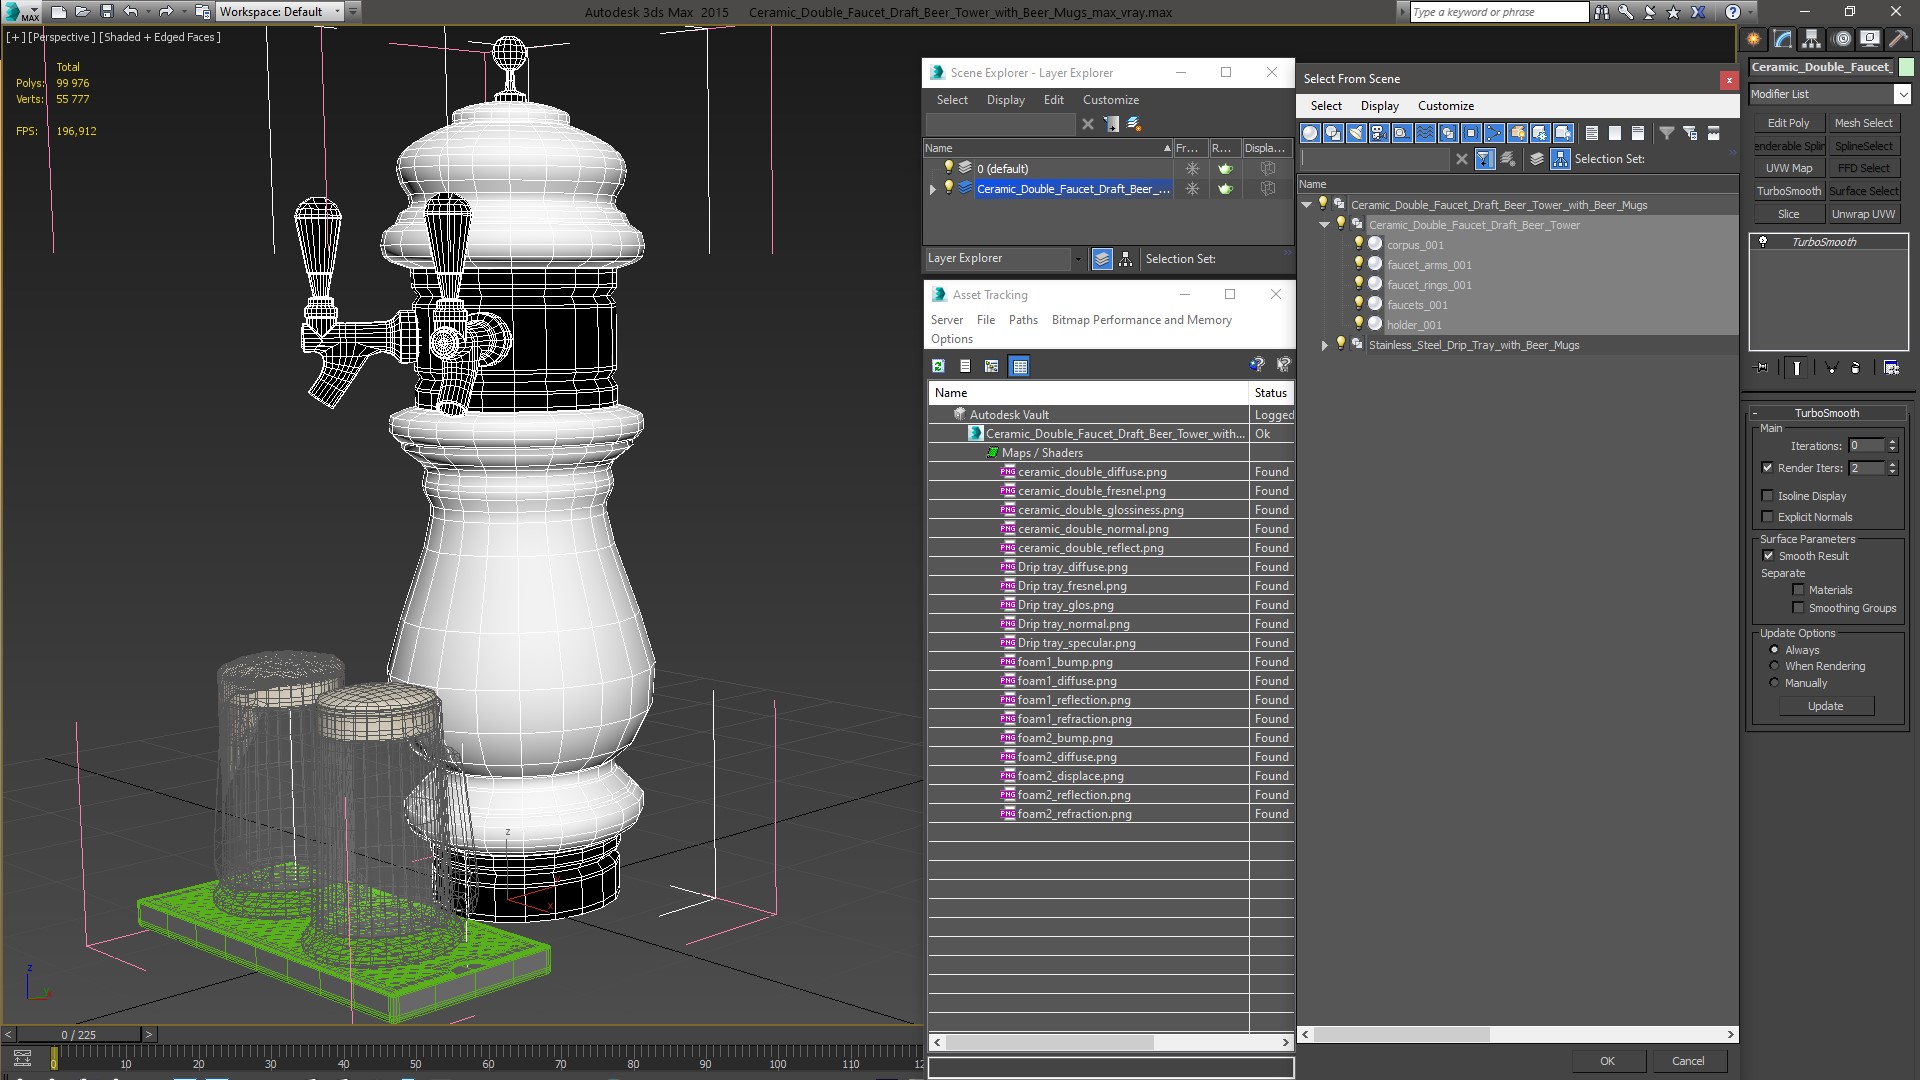Click Sort by Hierarchy icon in Layer Explorer
This screenshot has height=1080, width=1920.
pyautogui.click(x=1126, y=259)
